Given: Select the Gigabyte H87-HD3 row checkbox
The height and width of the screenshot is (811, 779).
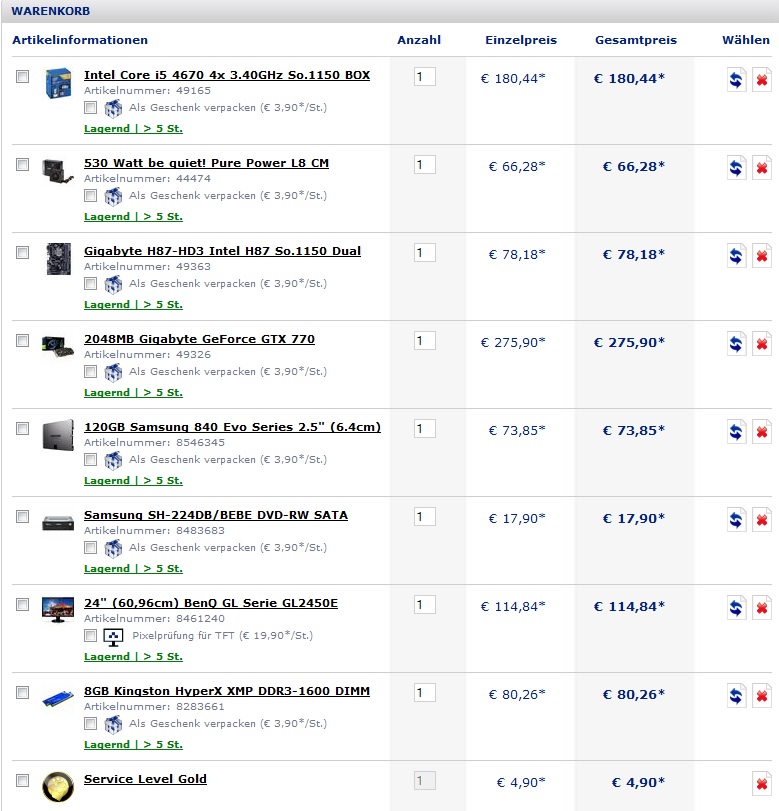Looking at the screenshot, I should pos(22,252).
